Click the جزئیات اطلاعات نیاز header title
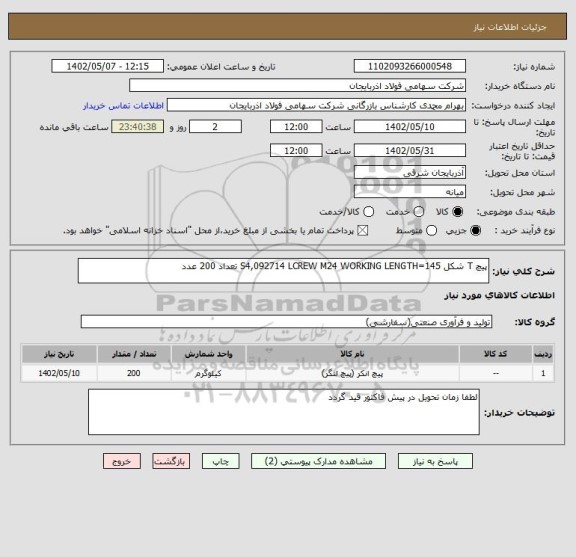576x557 pixels. pos(510,27)
